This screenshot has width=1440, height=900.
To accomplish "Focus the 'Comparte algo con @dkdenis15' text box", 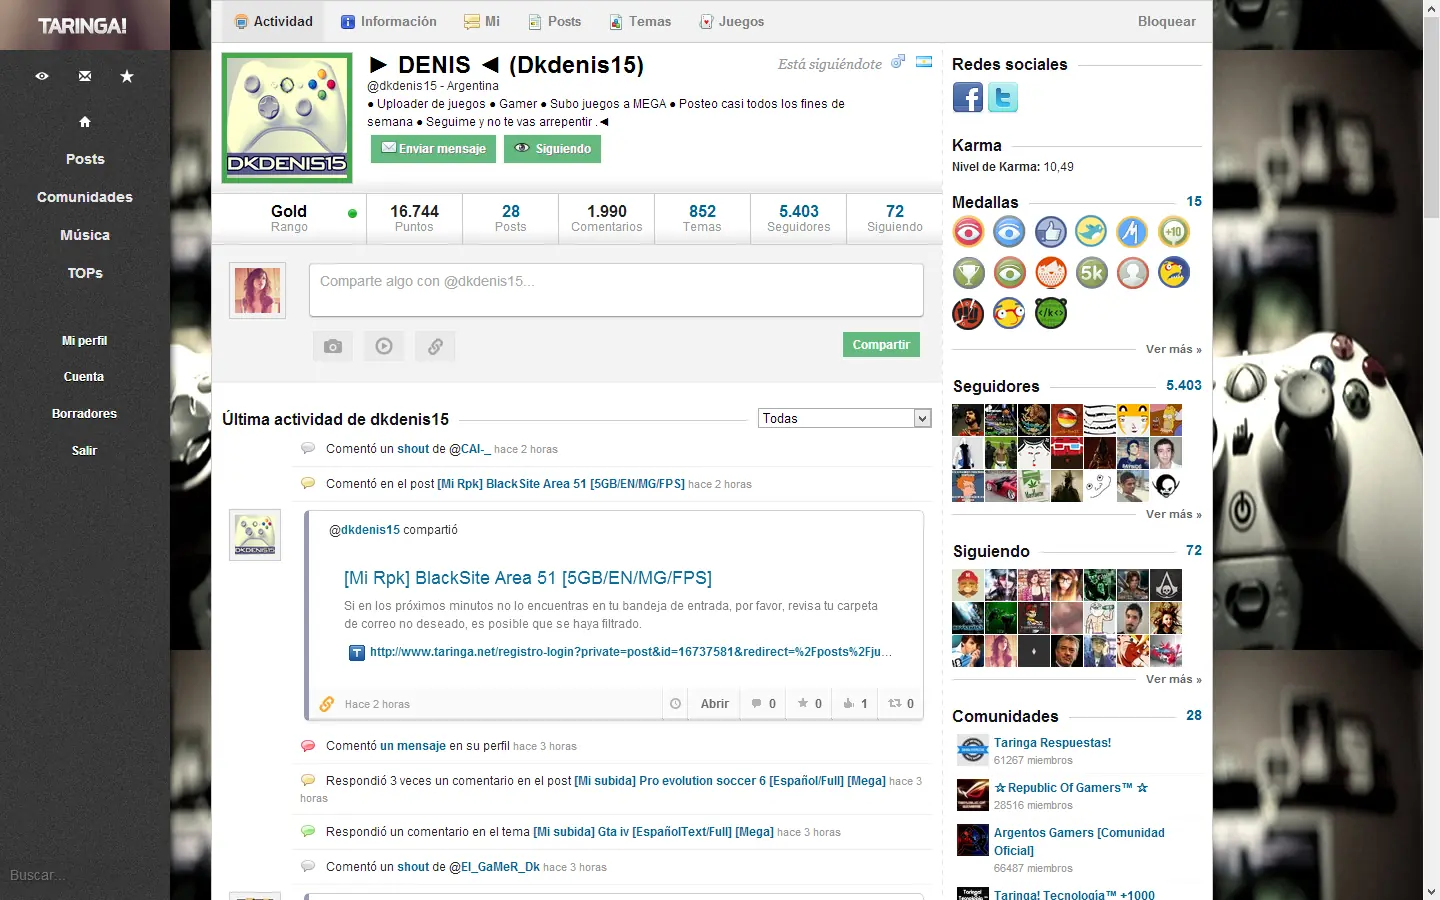I will coord(616,290).
